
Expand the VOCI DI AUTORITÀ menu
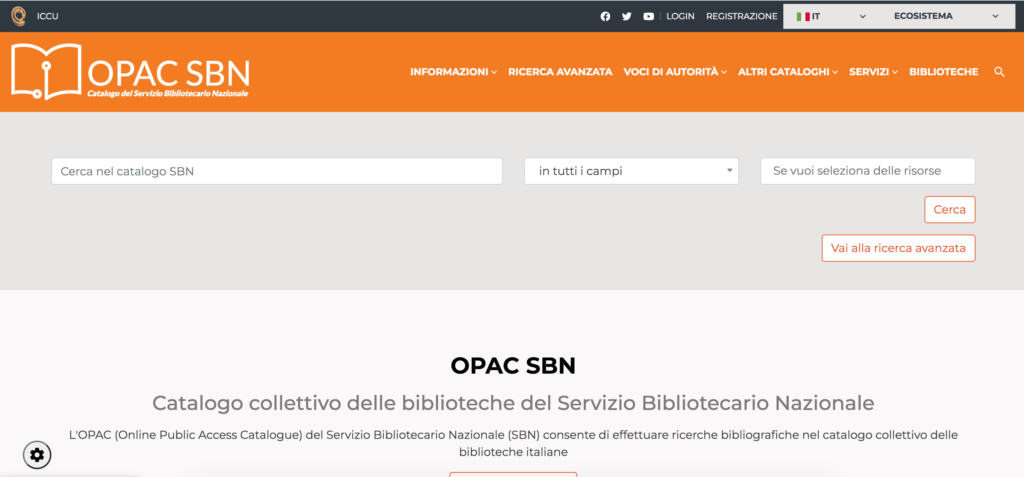click(675, 72)
